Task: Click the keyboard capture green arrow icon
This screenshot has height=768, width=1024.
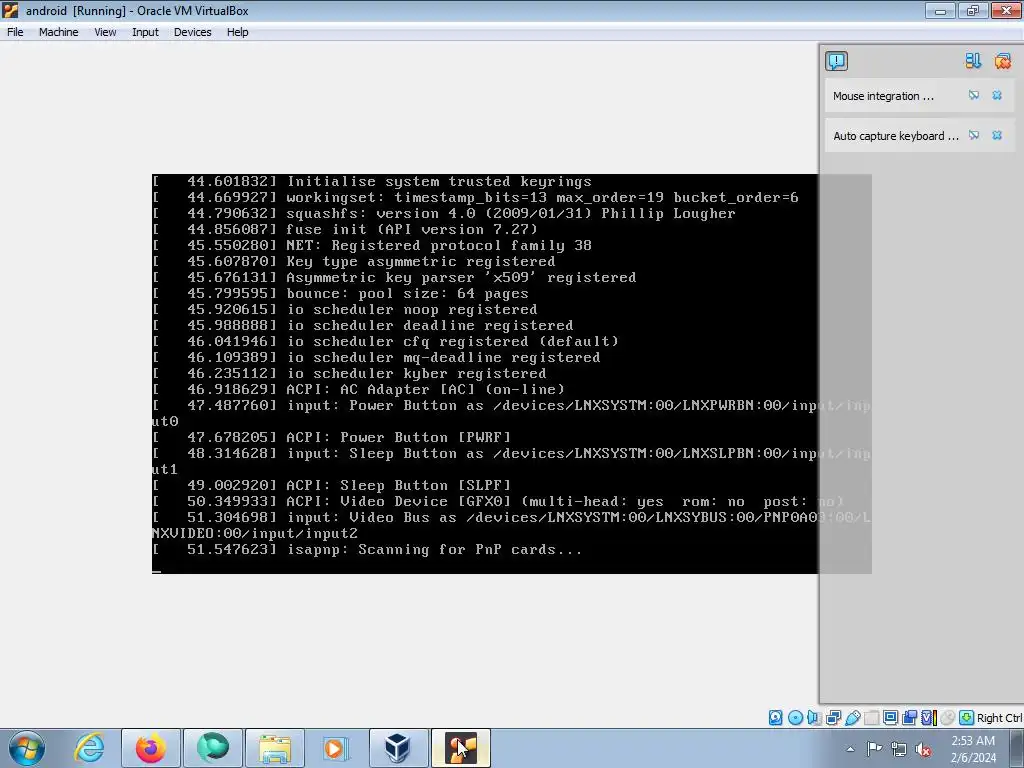Action: click(967, 718)
